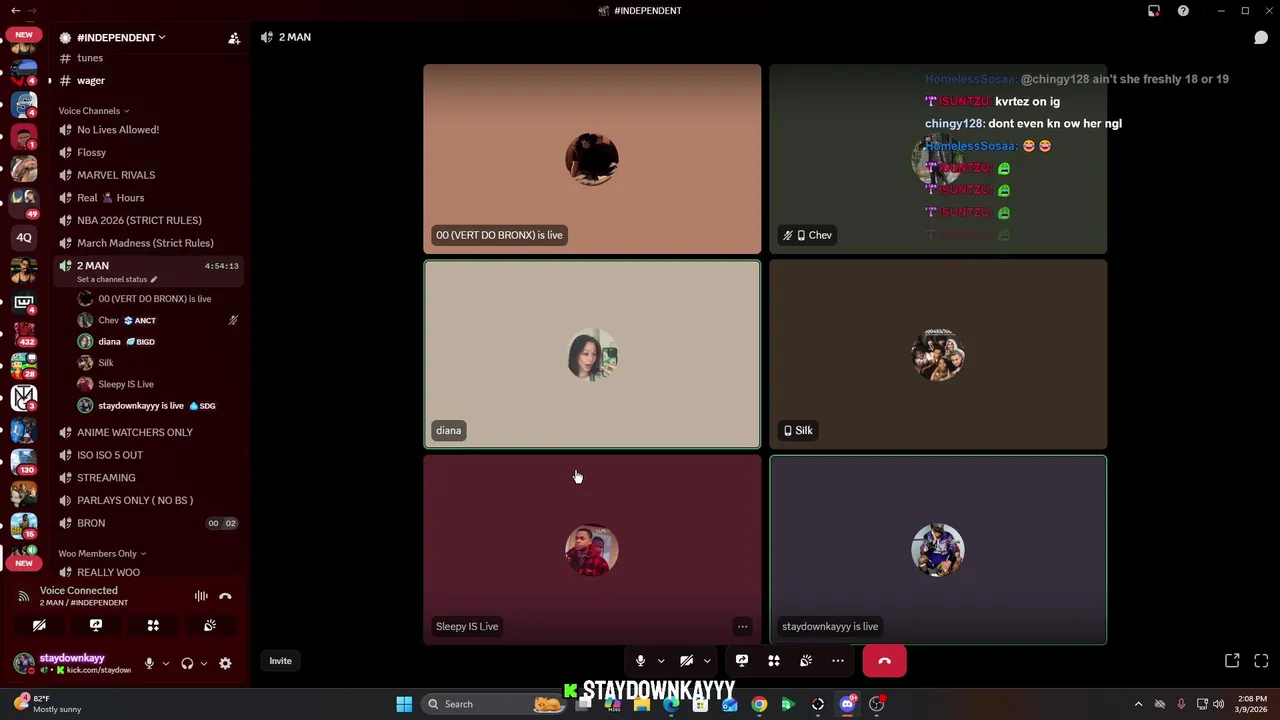Image resolution: width=1280 pixels, height=720 pixels.
Task: Disconnect using the phone icon in voice panel
Action: pos(225,596)
